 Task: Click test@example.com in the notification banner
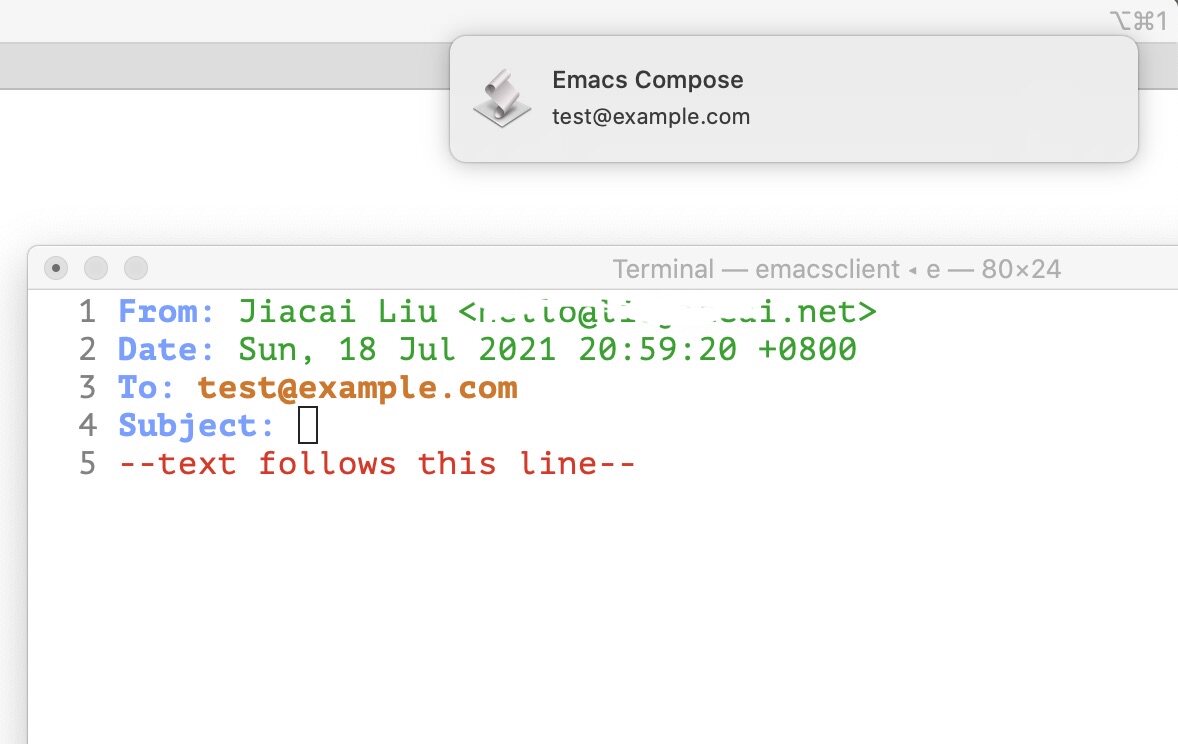pos(650,117)
